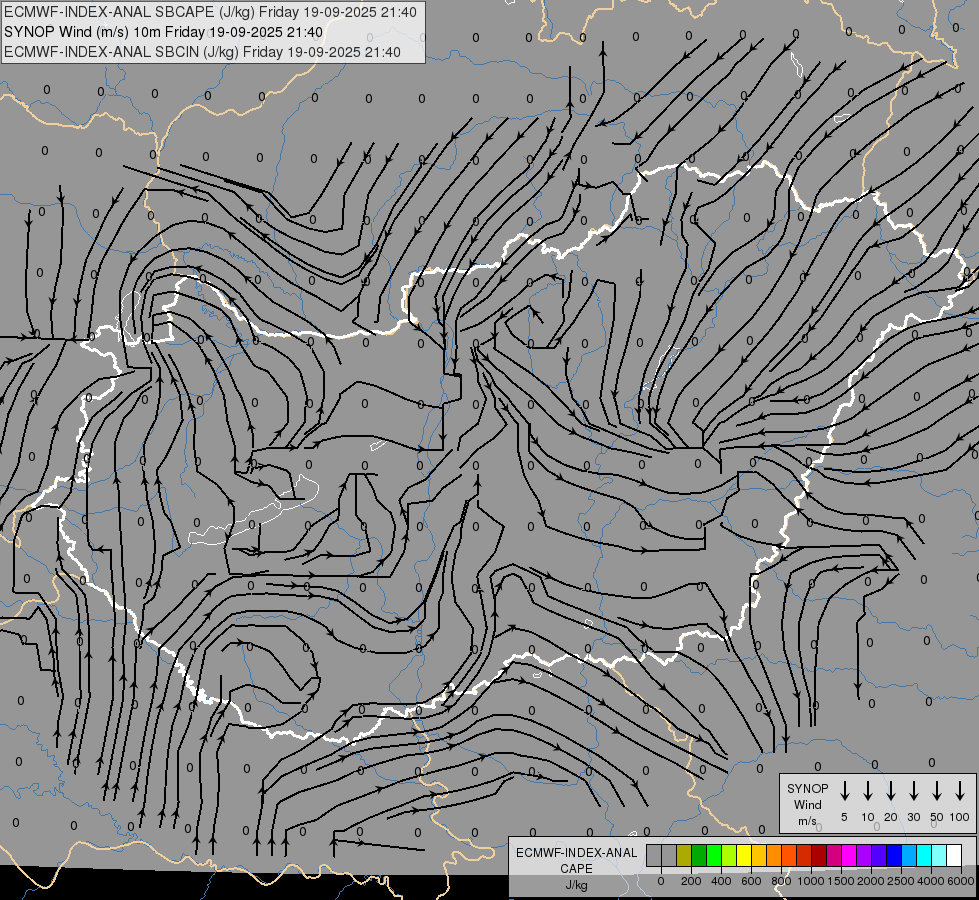This screenshot has width=979, height=900.
Task: Click the '2000' tick value on CAPE scale
Action: (x=871, y=881)
